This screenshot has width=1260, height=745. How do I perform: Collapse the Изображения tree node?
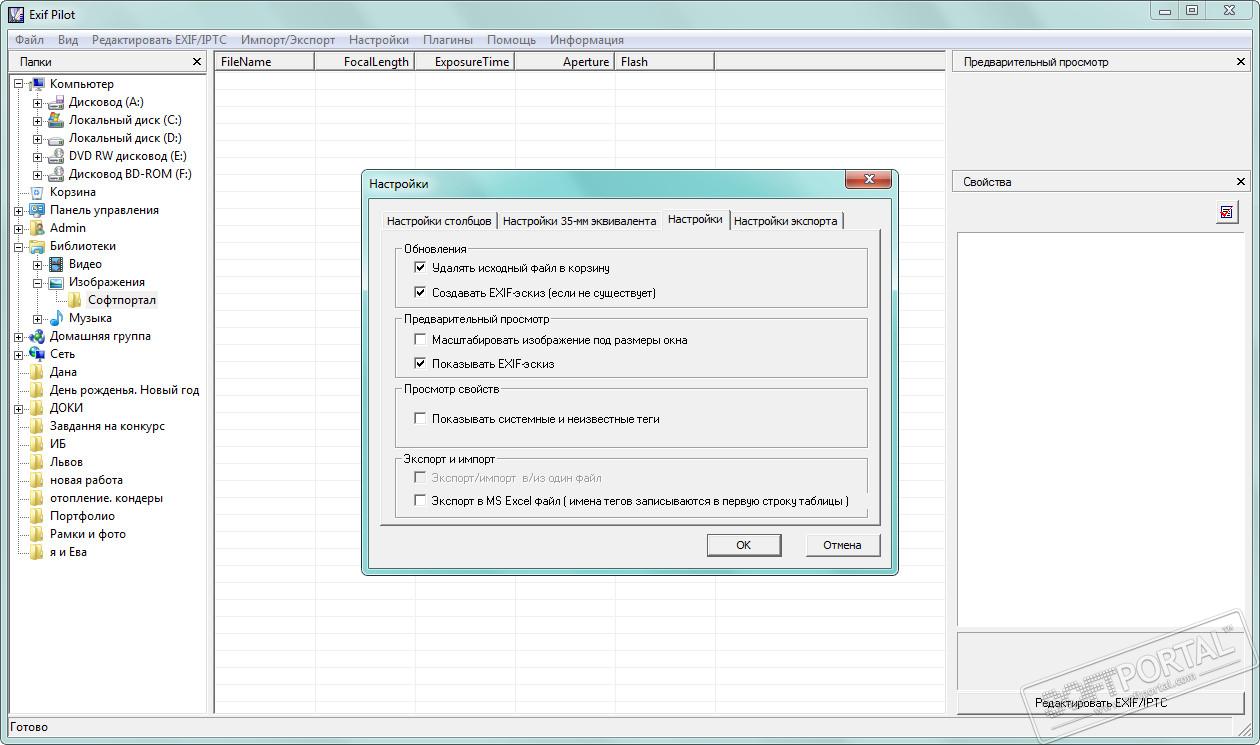click(37, 282)
